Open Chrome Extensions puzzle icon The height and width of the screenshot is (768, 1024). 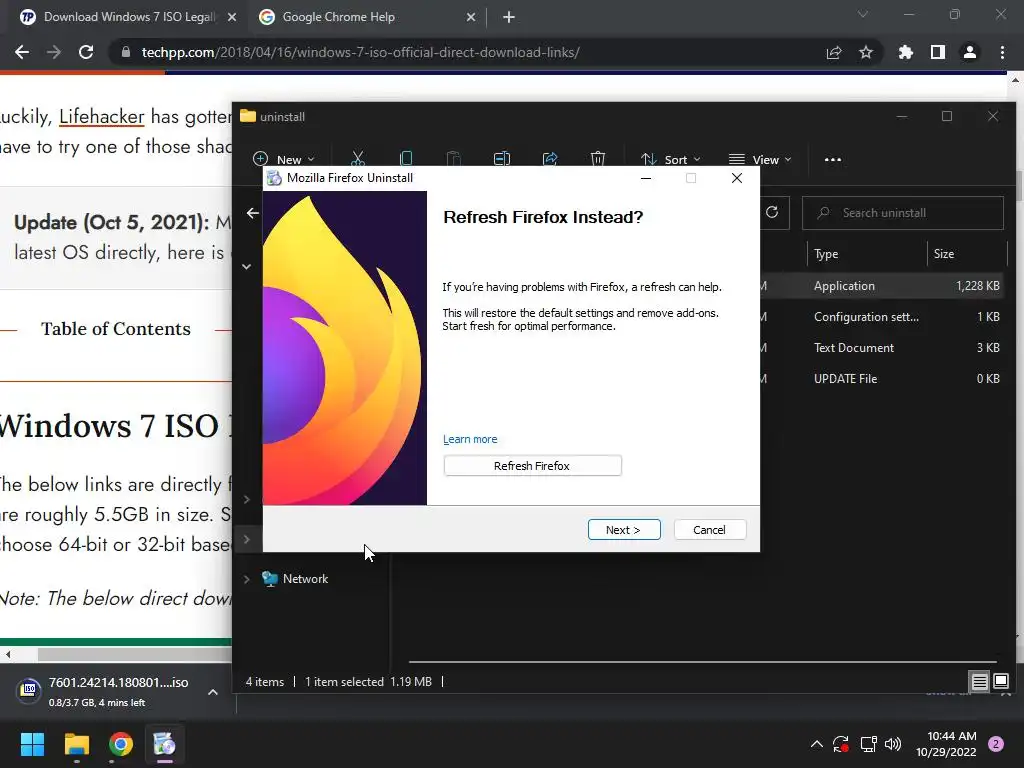coord(906,52)
